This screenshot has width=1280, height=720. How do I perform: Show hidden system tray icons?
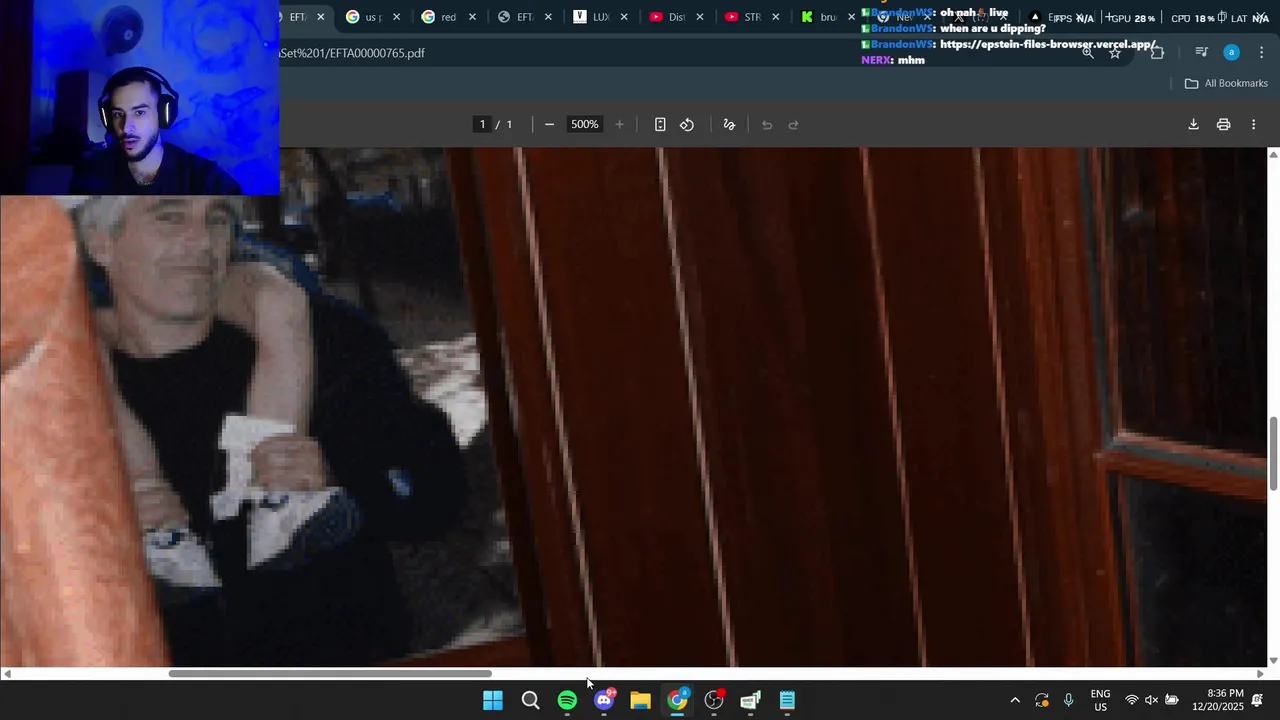tap(1015, 700)
